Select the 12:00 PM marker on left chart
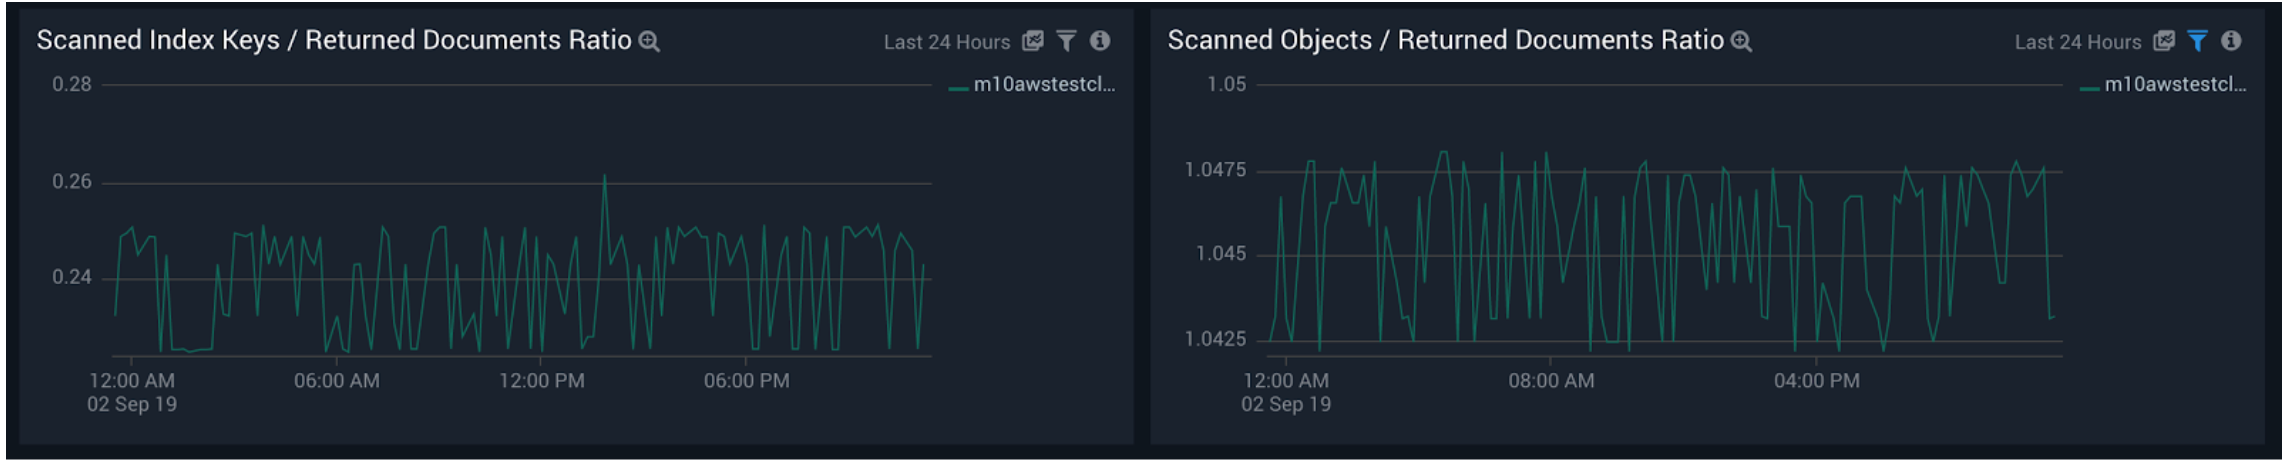Image resolution: width=2290 pixels, height=468 pixels. pos(542,382)
